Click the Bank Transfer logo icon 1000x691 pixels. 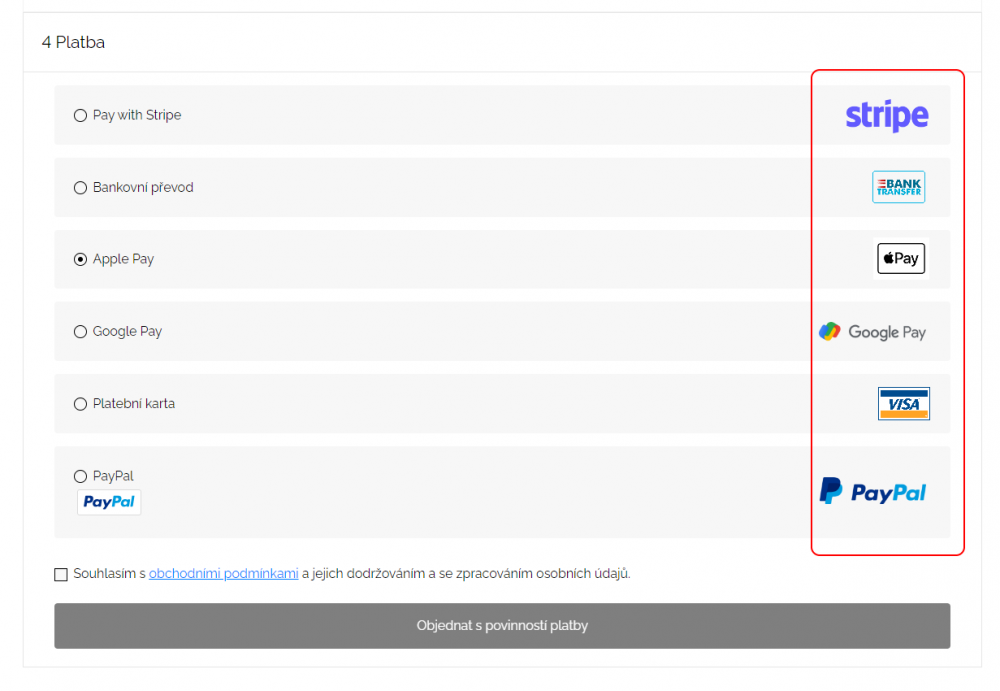pos(898,187)
